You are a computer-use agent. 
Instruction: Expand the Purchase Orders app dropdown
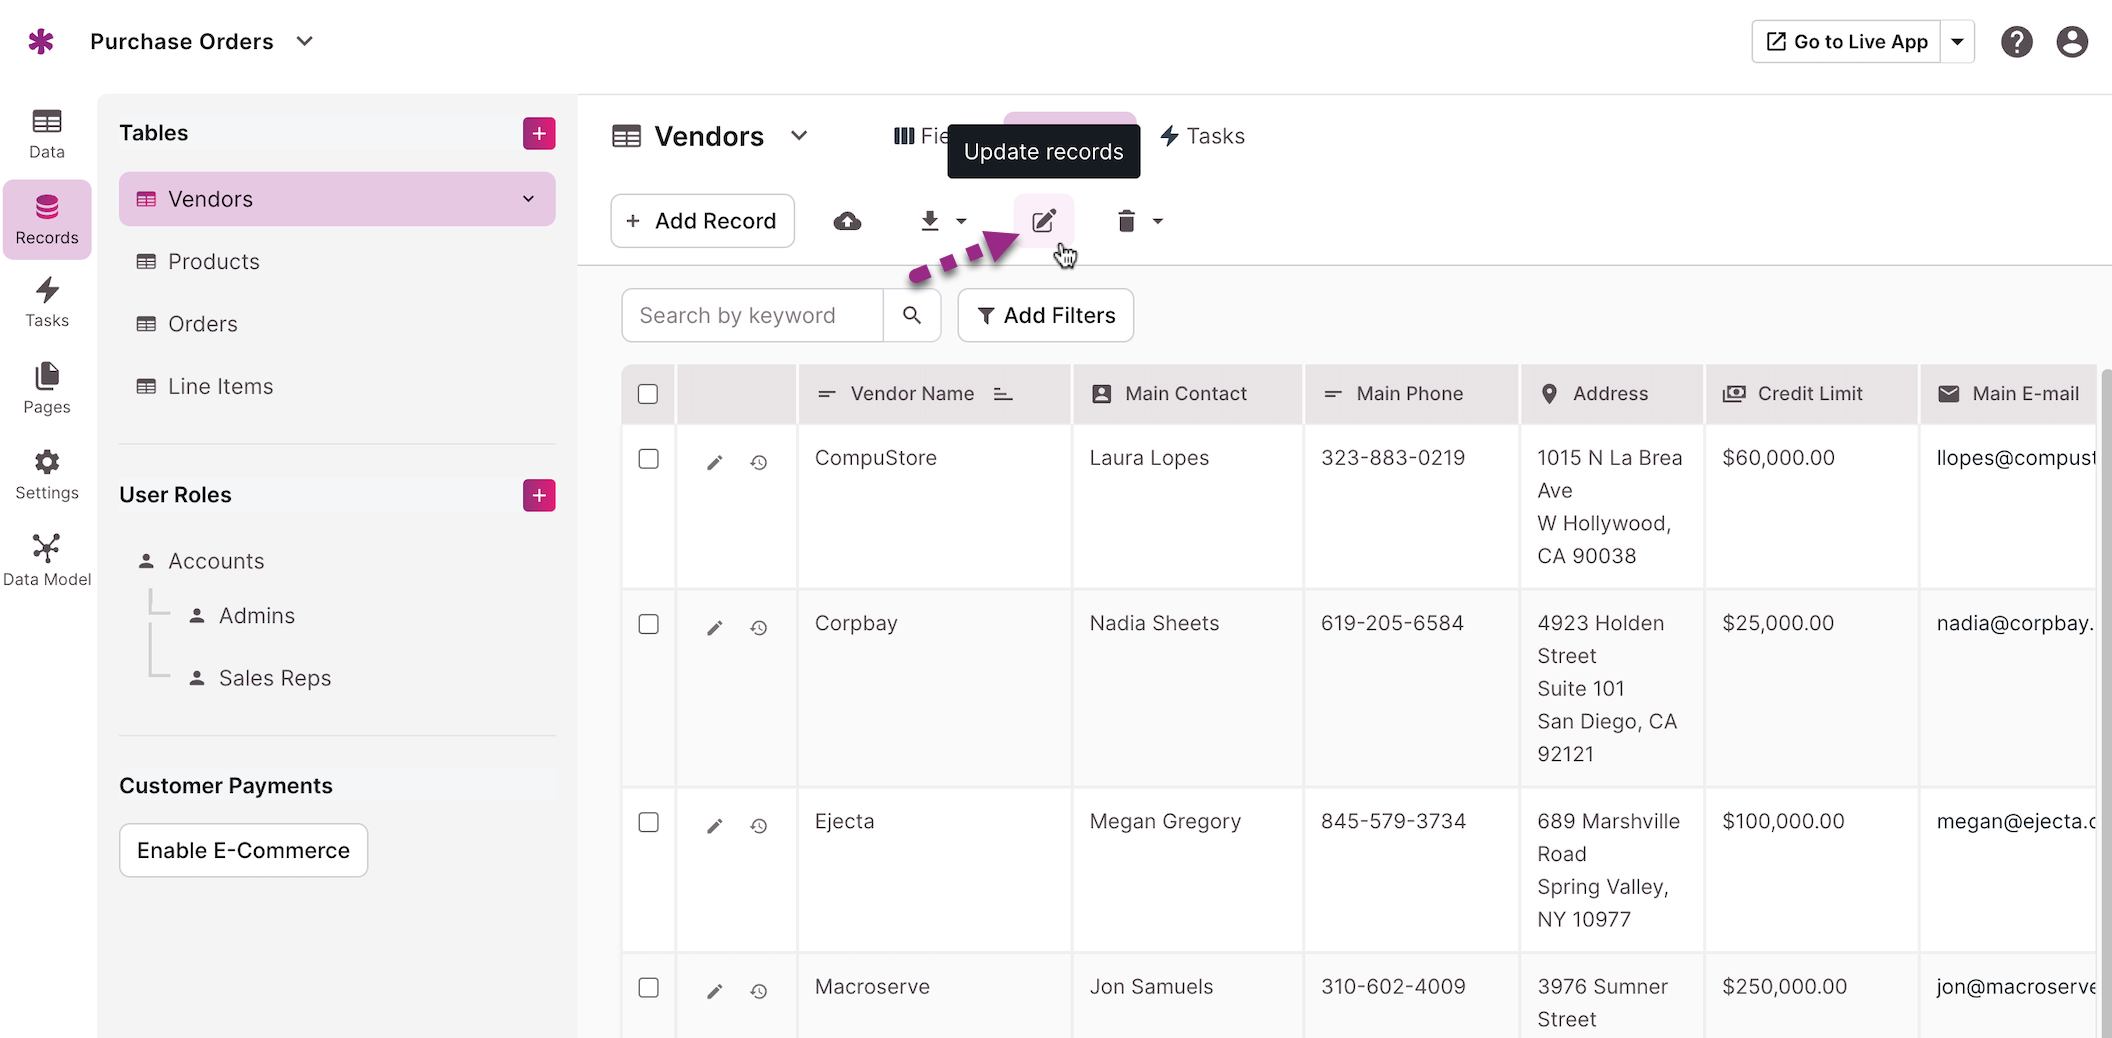click(305, 41)
